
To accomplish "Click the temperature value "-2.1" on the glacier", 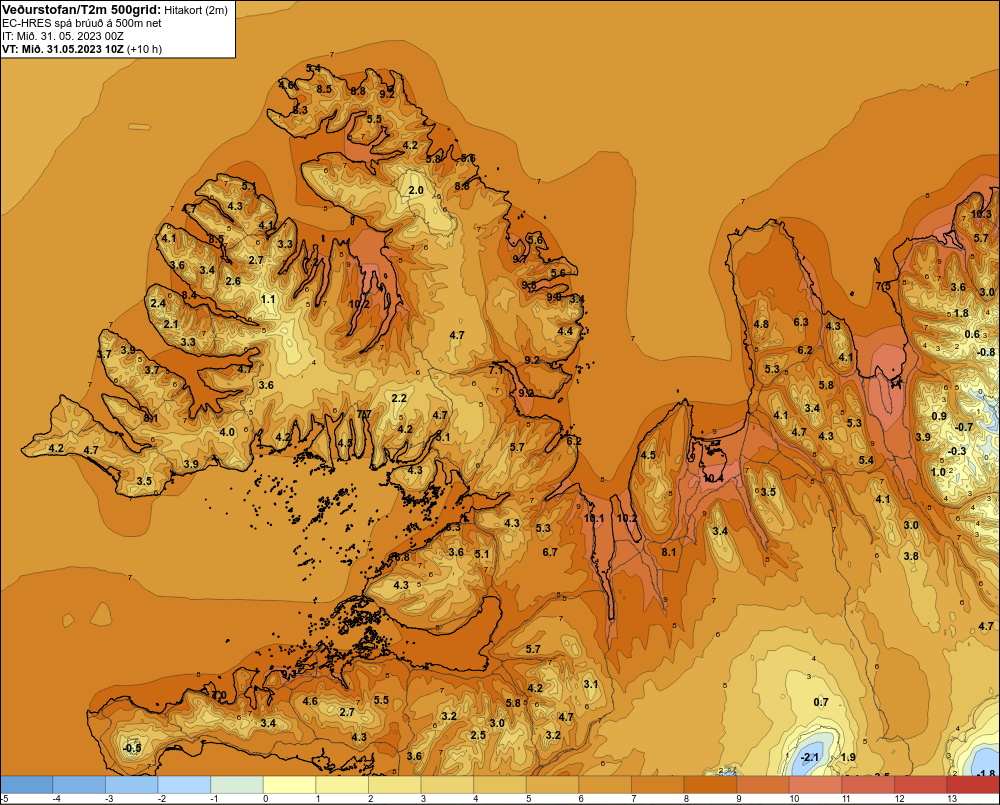I will click(809, 758).
